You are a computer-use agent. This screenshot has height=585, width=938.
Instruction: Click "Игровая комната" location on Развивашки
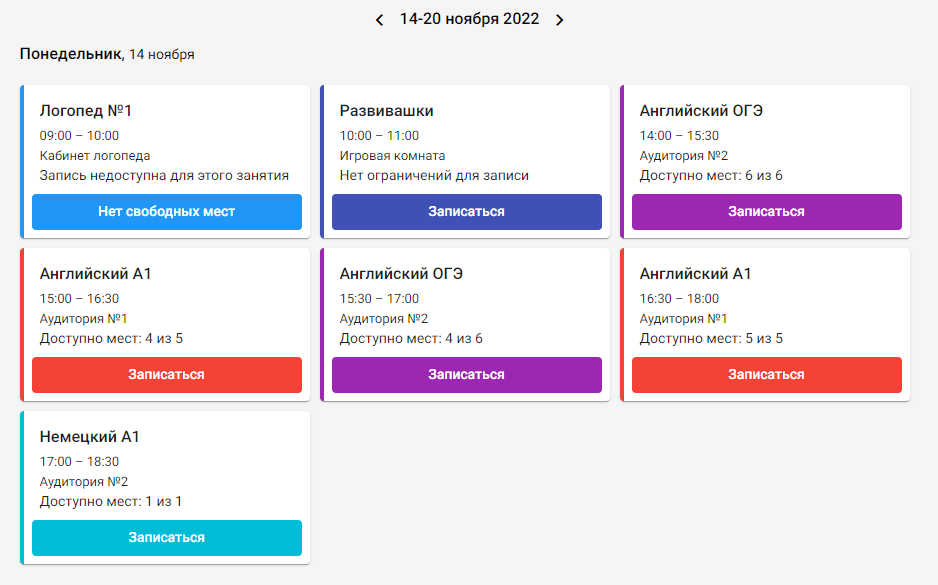(x=392, y=156)
